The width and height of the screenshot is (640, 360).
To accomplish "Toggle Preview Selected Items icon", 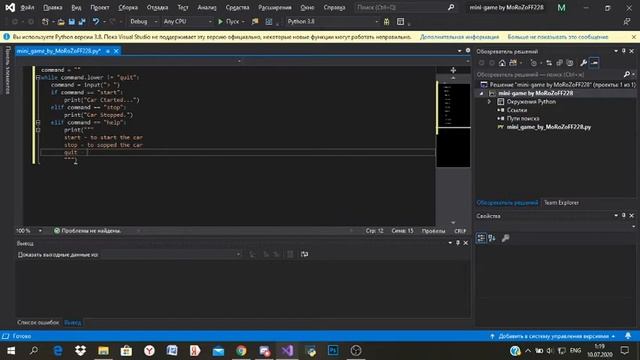I will coord(594,63).
